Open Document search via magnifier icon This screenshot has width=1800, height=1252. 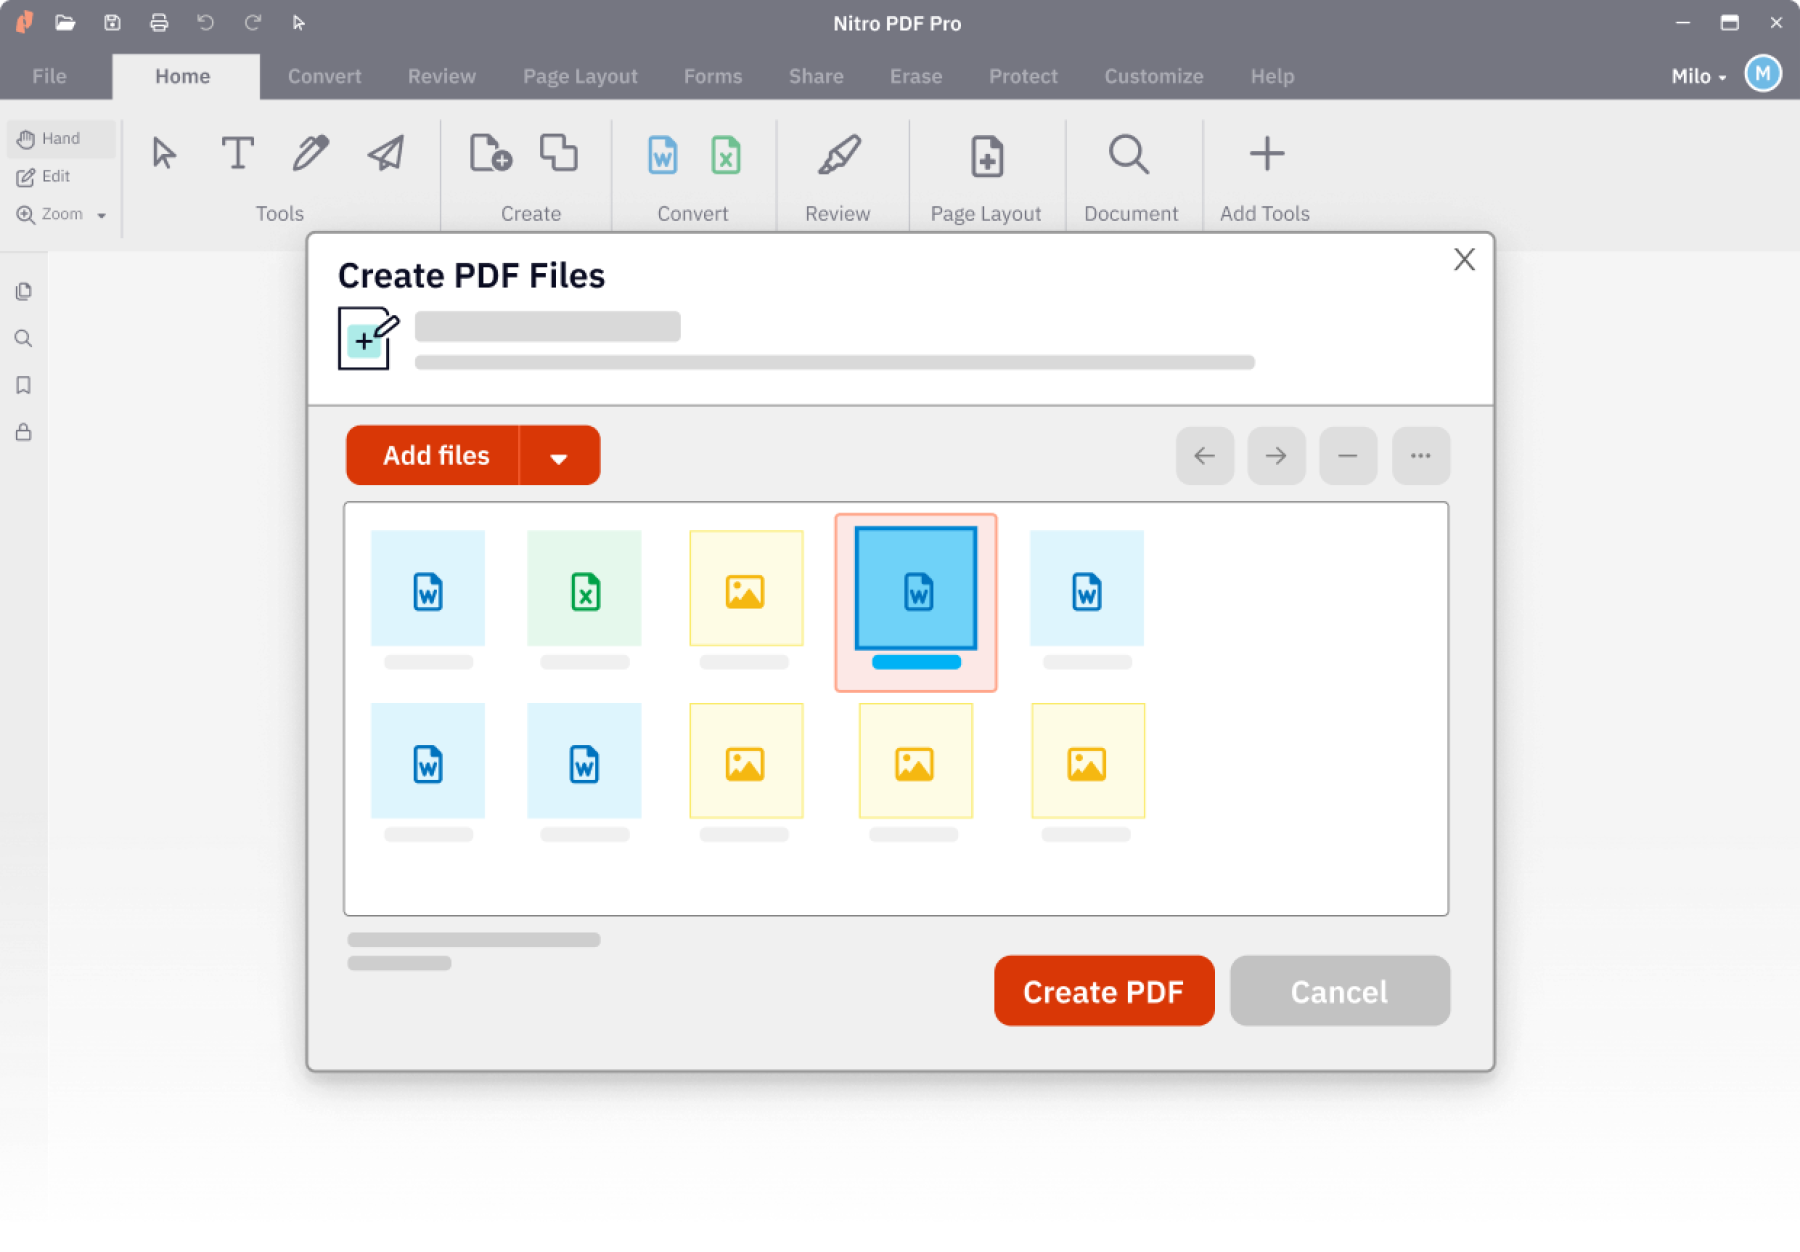tap(1128, 154)
